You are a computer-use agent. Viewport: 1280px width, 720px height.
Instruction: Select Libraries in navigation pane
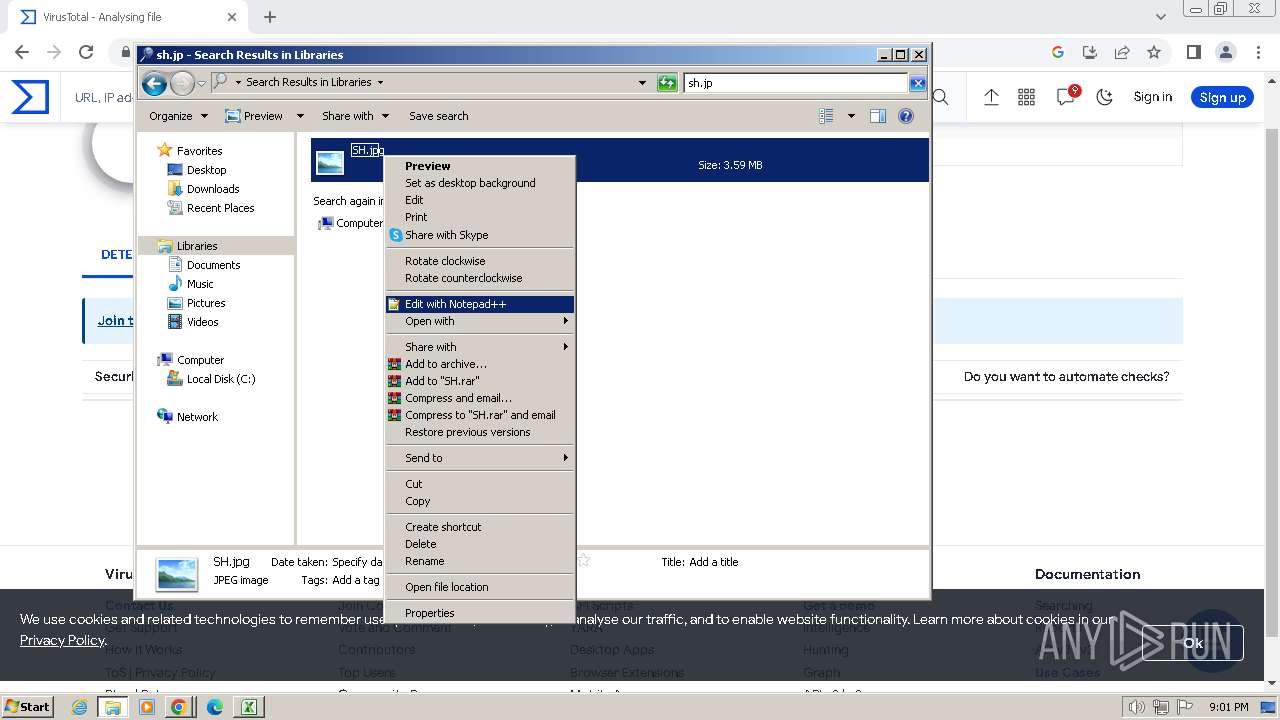point(197,246)
